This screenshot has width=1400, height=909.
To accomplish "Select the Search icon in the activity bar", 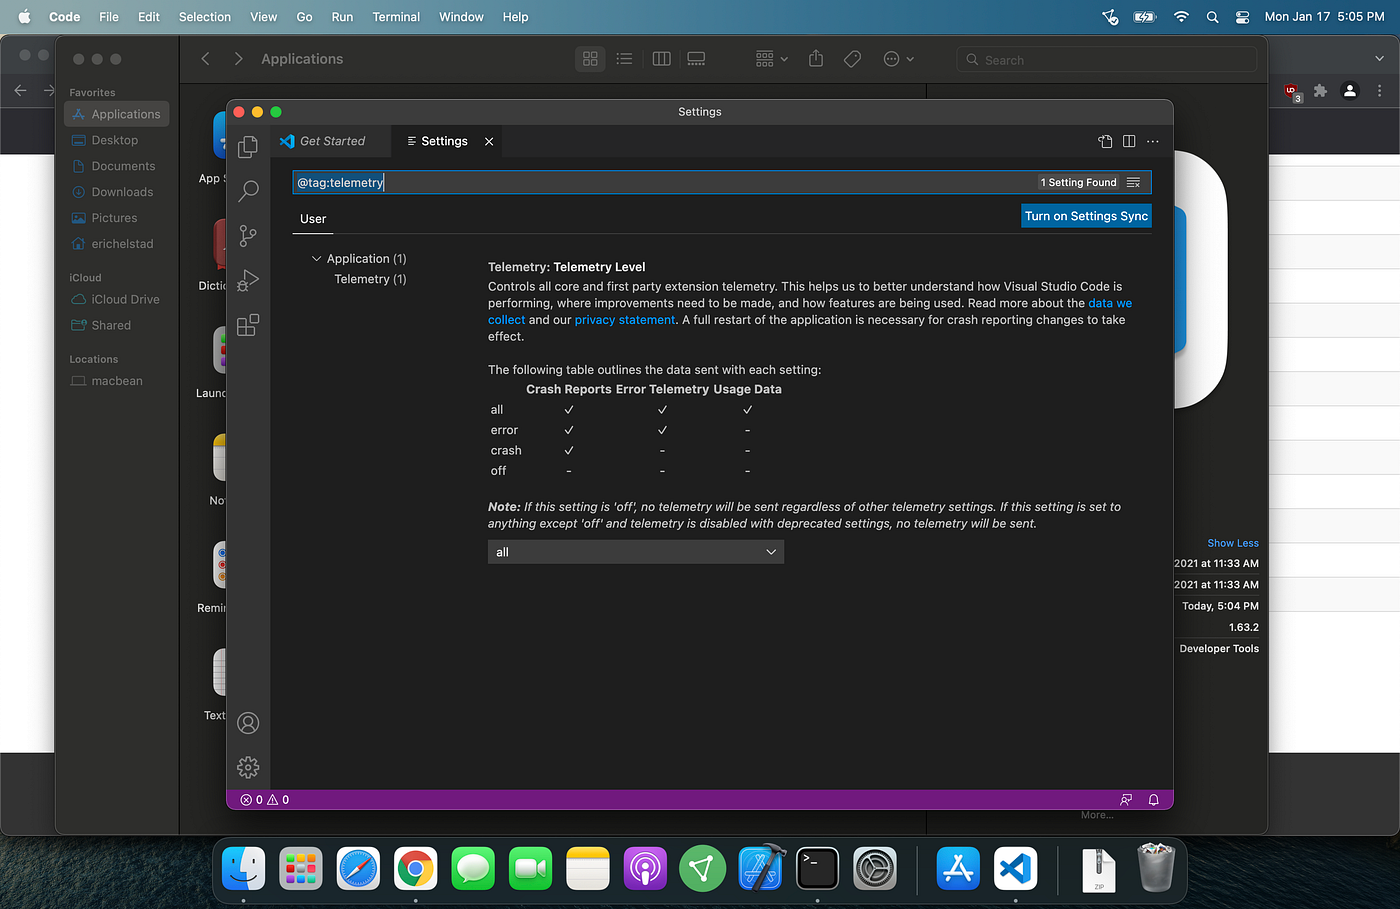I will point(248,191).
